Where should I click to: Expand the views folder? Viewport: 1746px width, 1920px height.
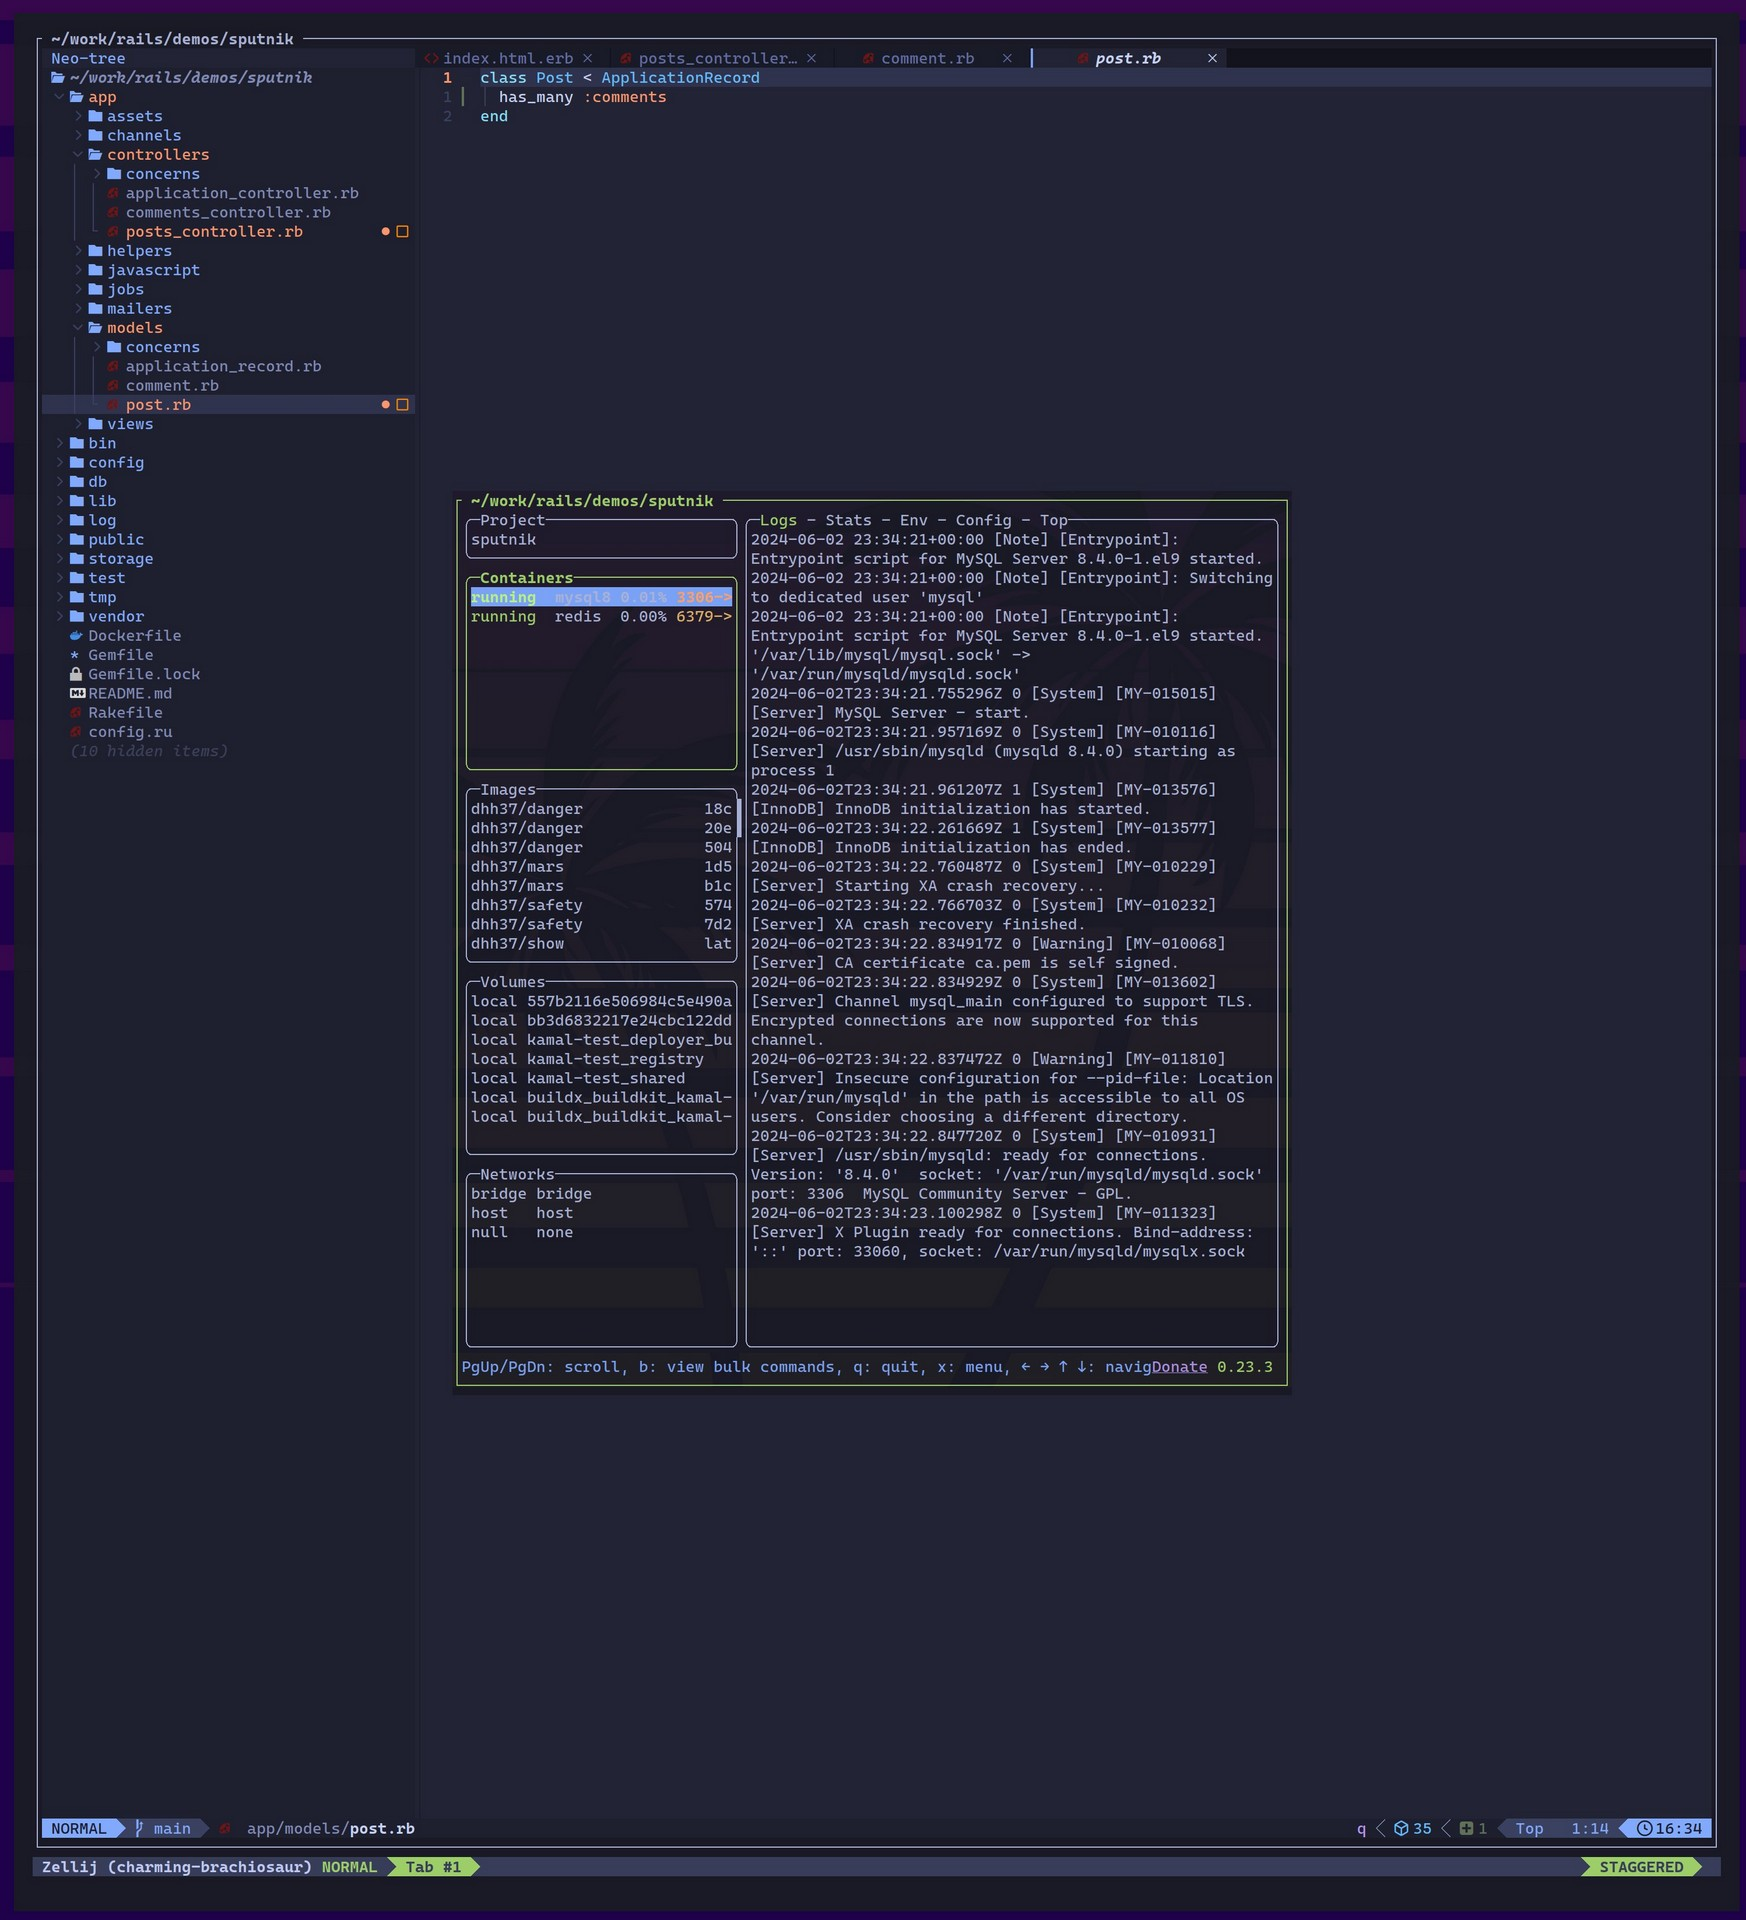(129, 424)
